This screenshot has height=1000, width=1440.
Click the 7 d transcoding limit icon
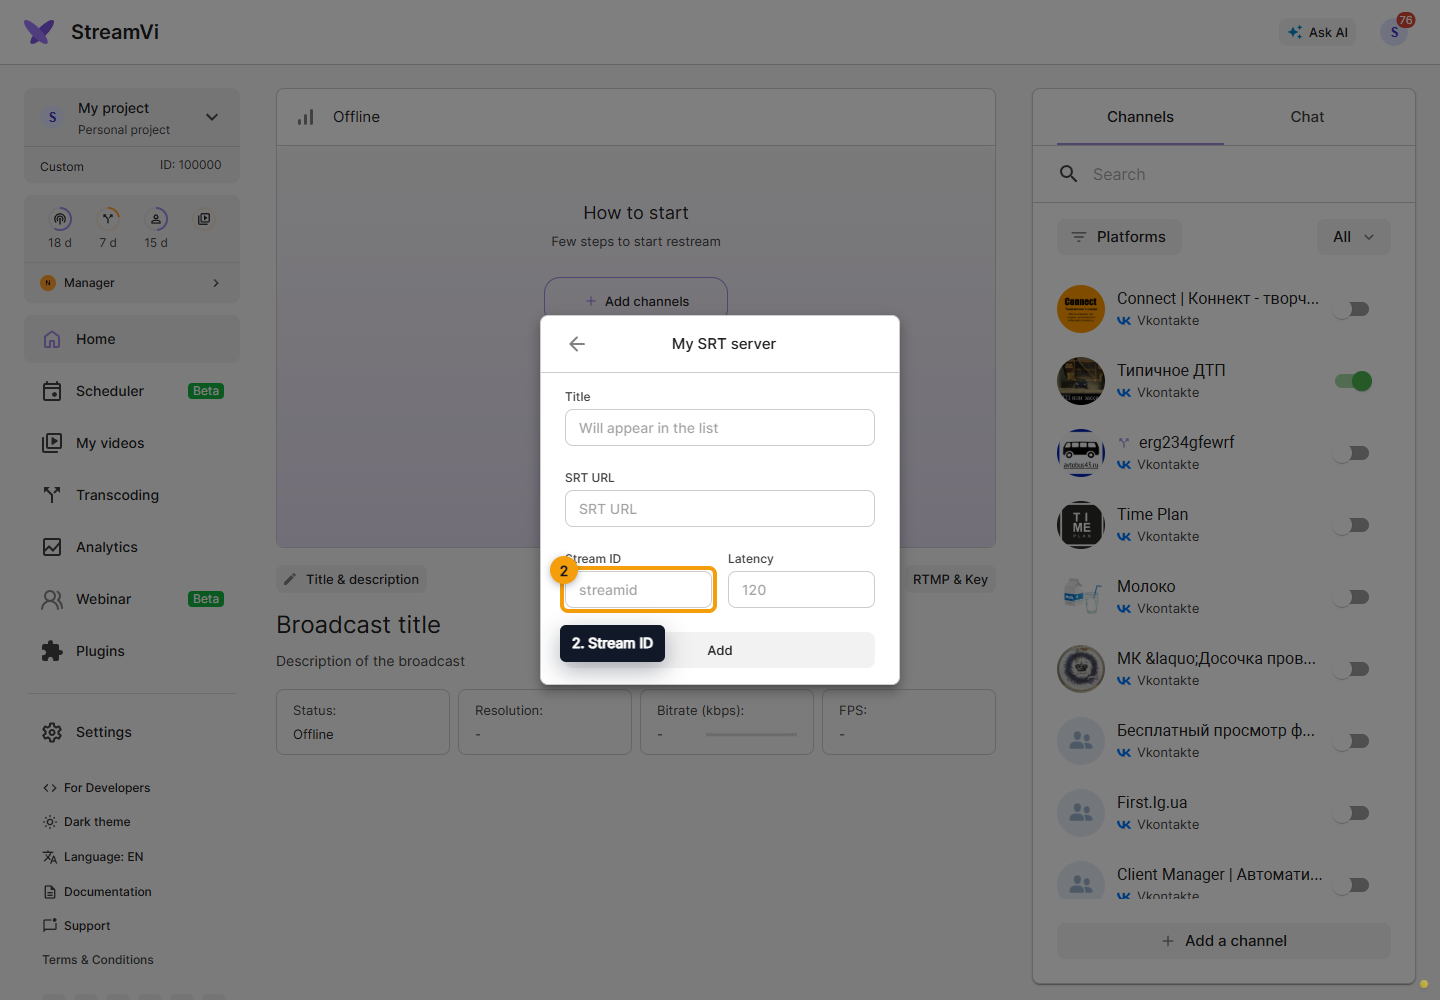(108, 219)
